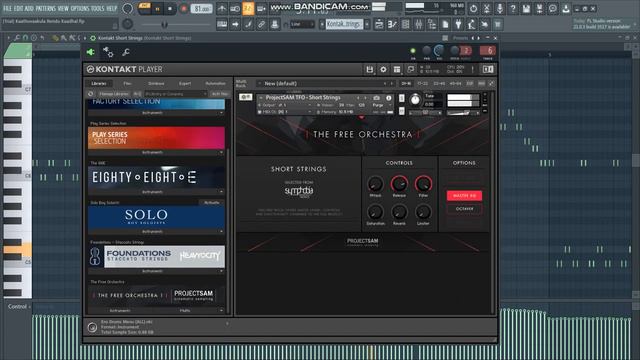Screen dimensions: 640x360
Task: Open the FILE menu
Action: [8, 9]
